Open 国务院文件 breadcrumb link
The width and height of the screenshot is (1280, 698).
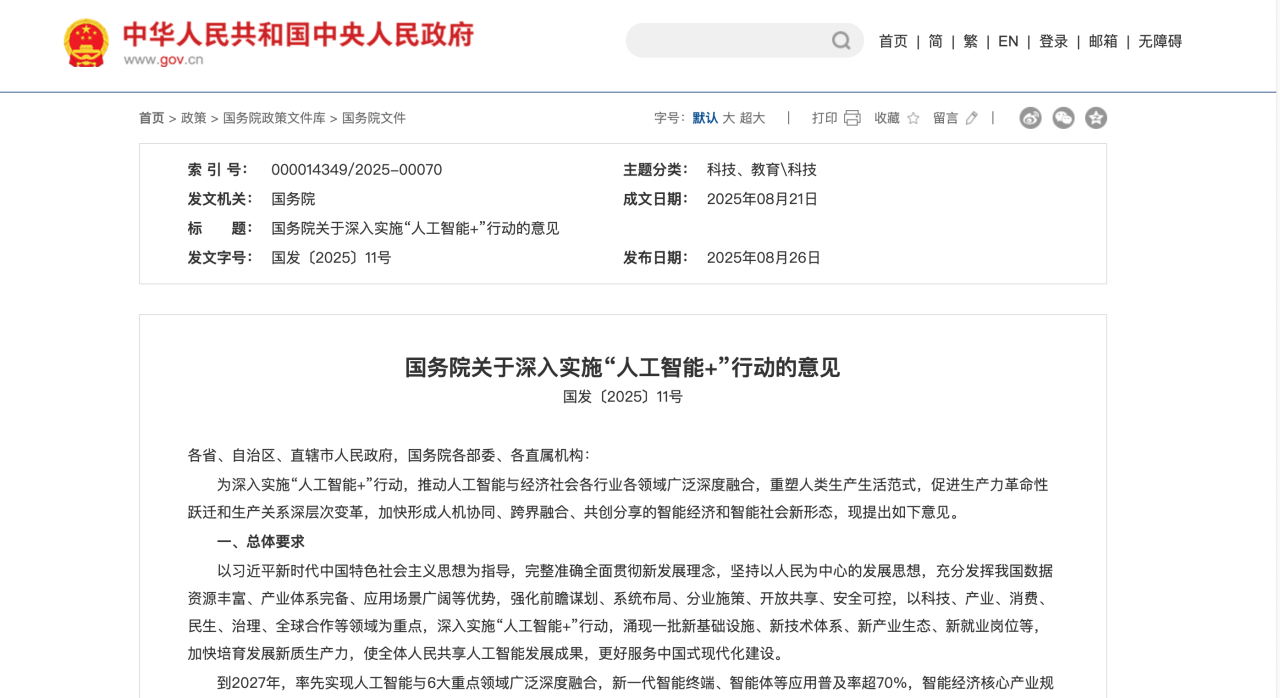pyautogui.click(x=374, y=118)
